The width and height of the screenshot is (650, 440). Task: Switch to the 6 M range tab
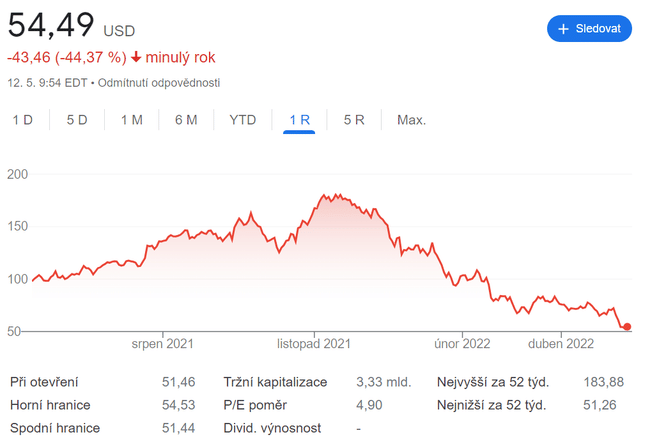coord(186,120)
